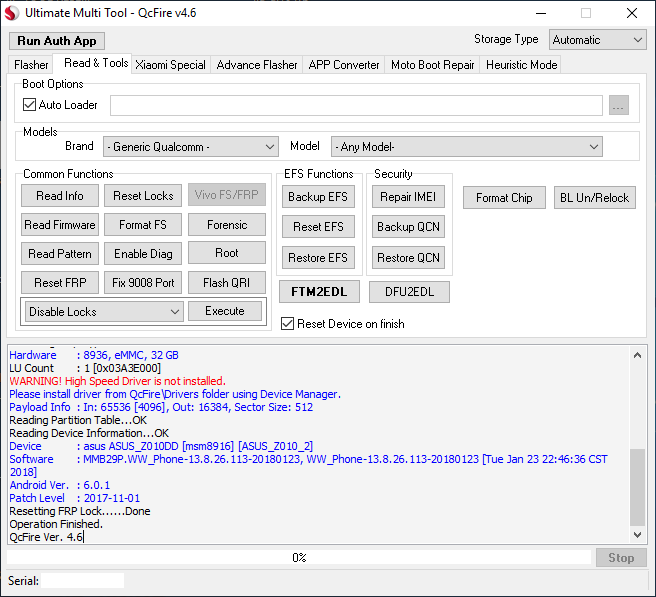
Task: Open the APP Converter tab
Action: click(x=343, y=65)
